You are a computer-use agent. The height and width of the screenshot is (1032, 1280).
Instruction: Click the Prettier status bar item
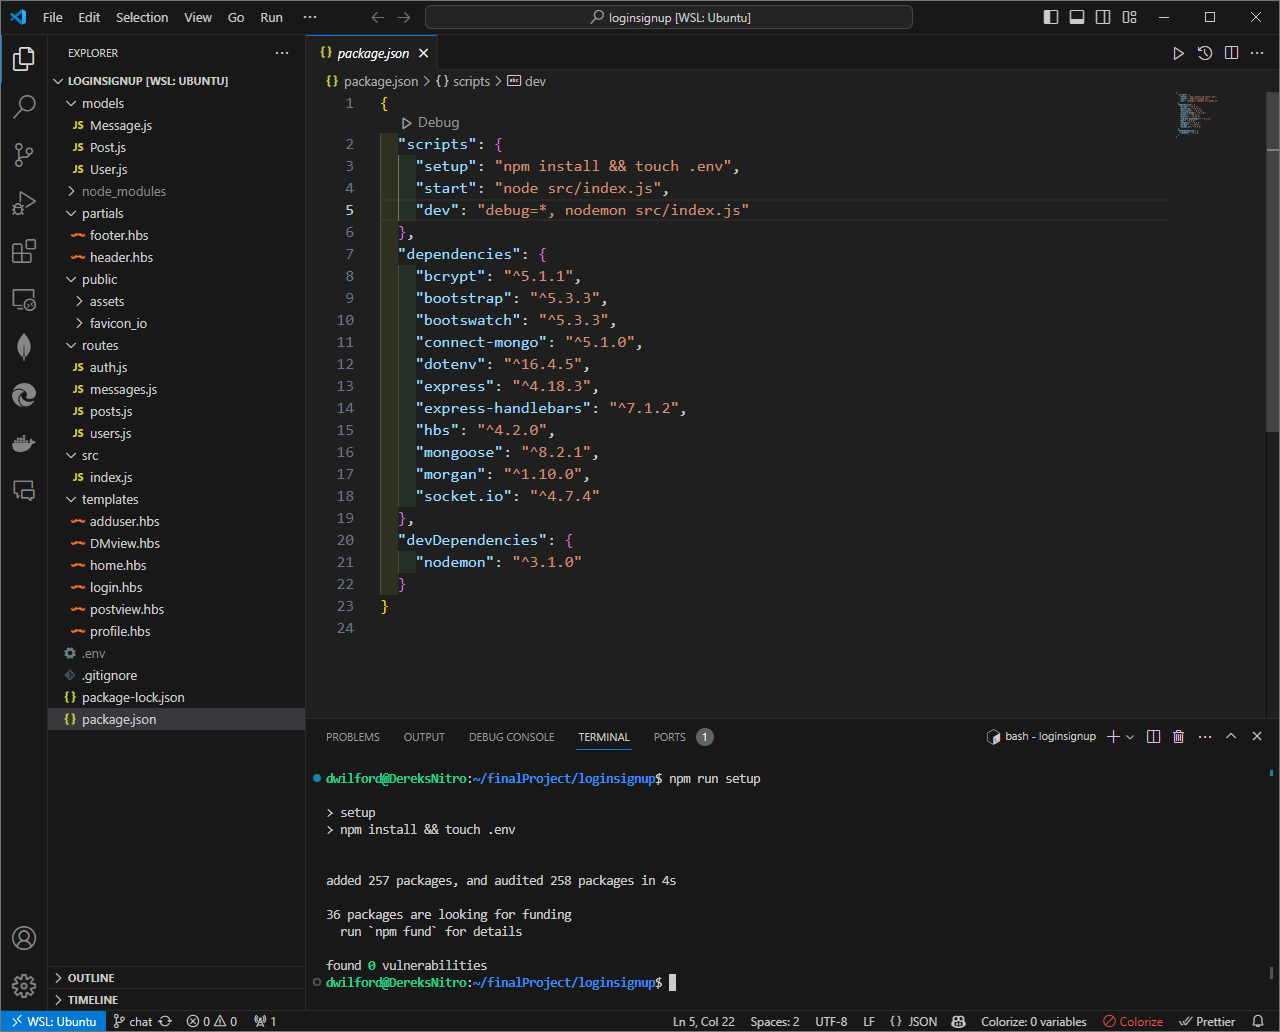tap(1207, 1021)
